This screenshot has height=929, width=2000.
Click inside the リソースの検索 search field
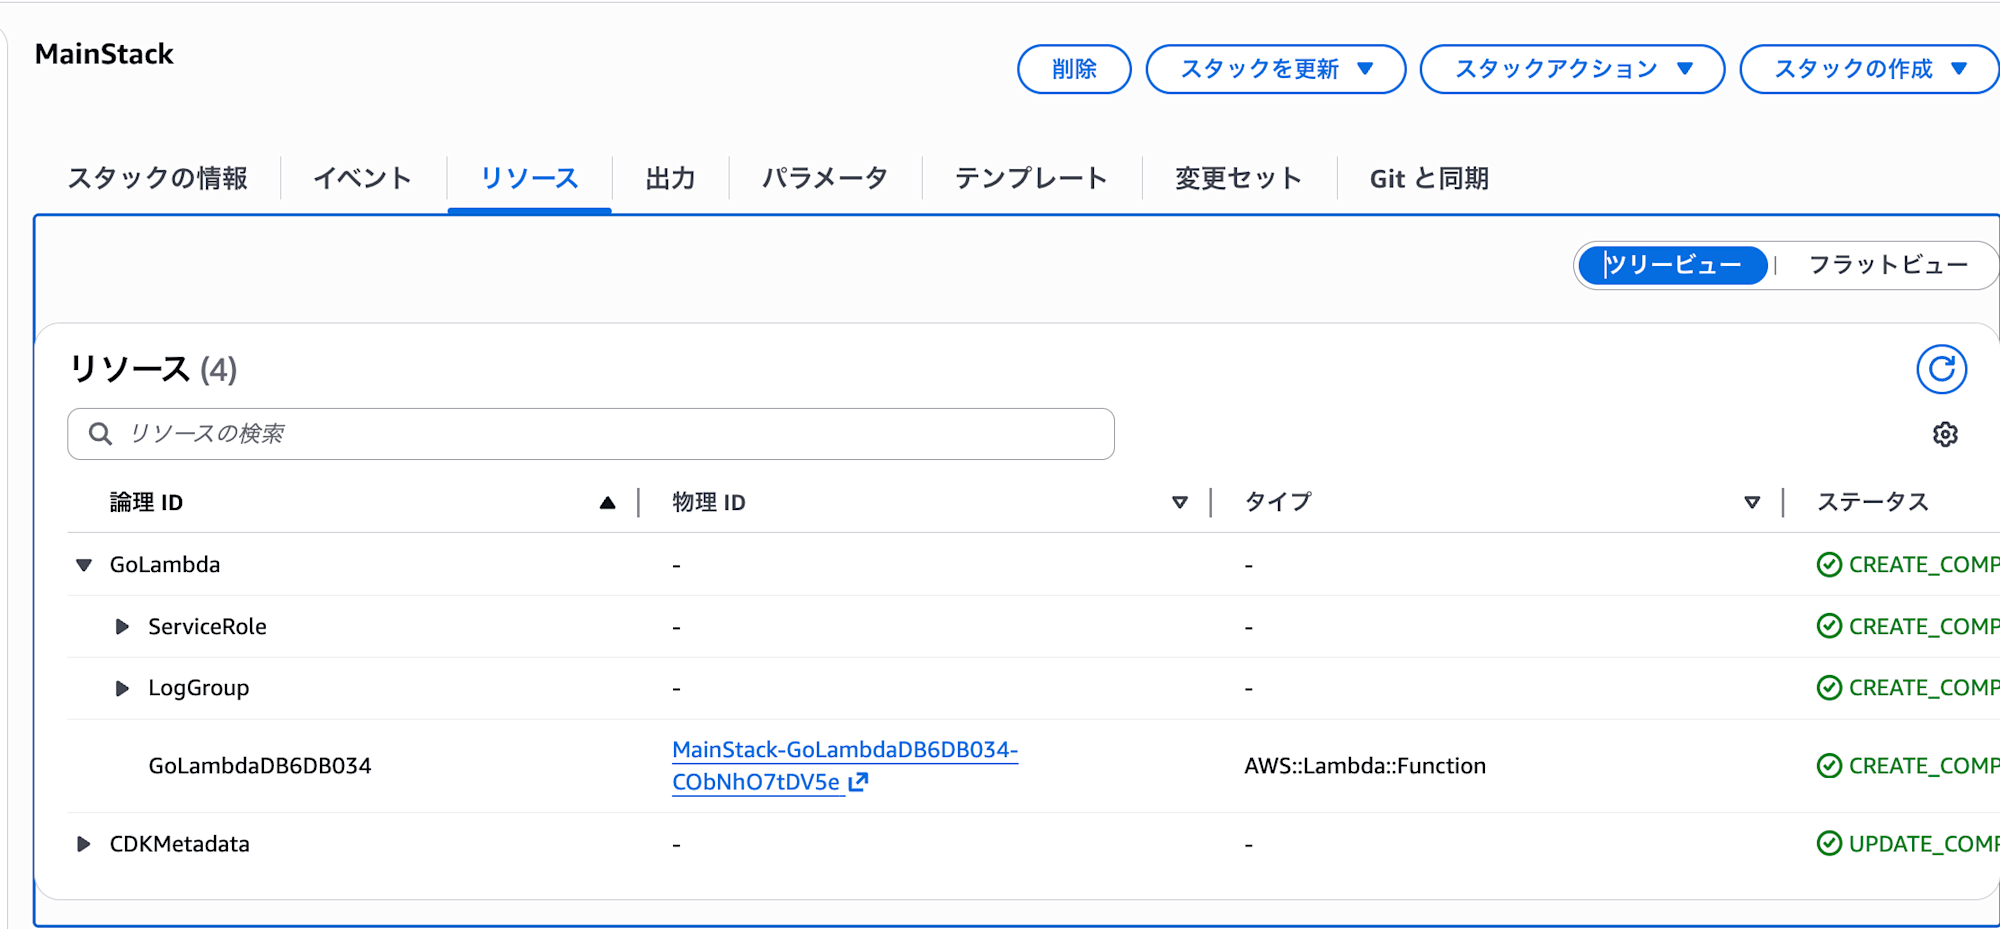click(500, 433)
